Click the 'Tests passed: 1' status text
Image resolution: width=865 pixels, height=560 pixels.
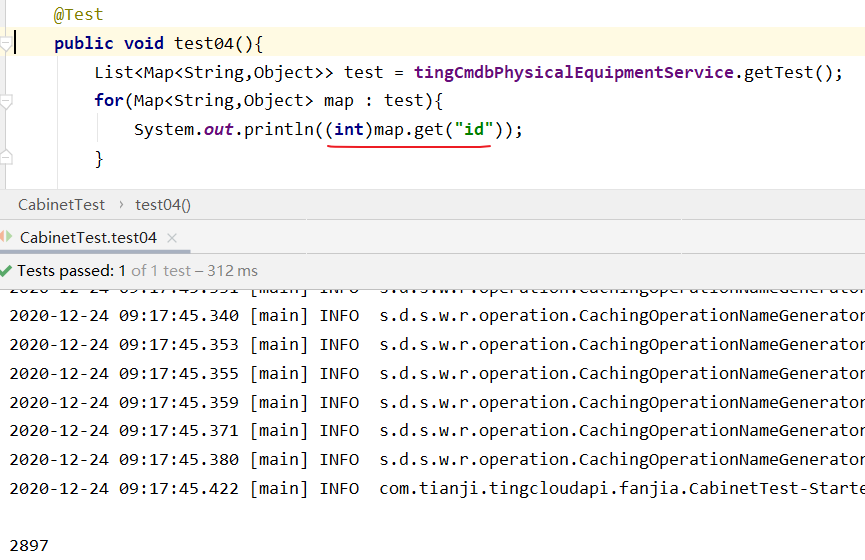pyautogui.click(x=71, y=271)
